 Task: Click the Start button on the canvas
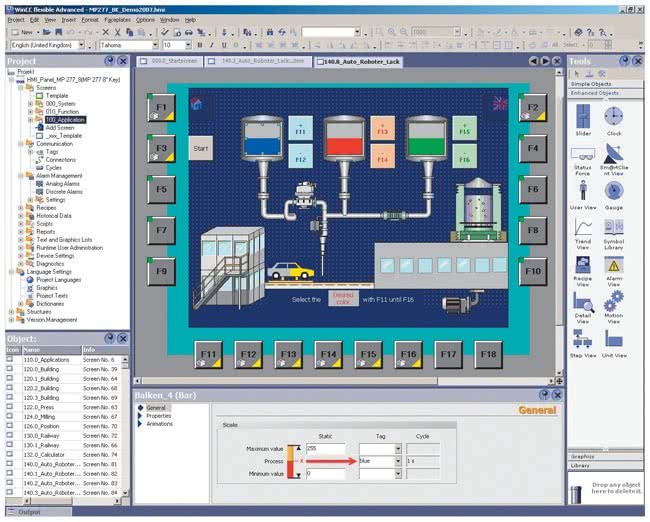pyautogui.click(x=199, y=148)
